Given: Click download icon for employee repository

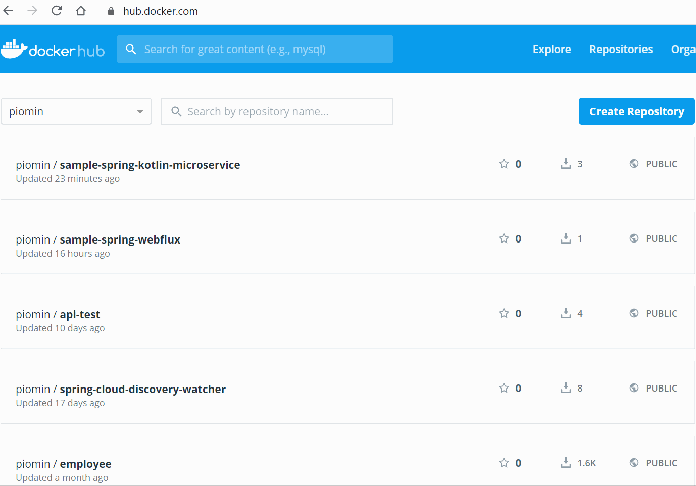Looking at the screenshot, I should coord(566,463).
